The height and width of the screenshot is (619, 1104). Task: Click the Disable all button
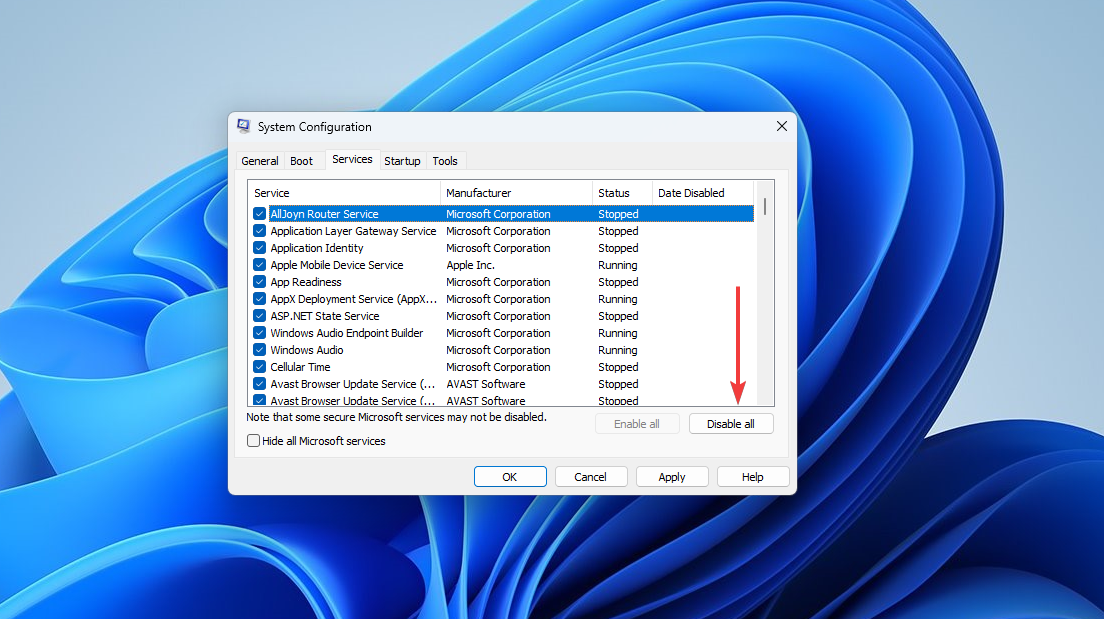pyautogui.click(x=731, y=424)
